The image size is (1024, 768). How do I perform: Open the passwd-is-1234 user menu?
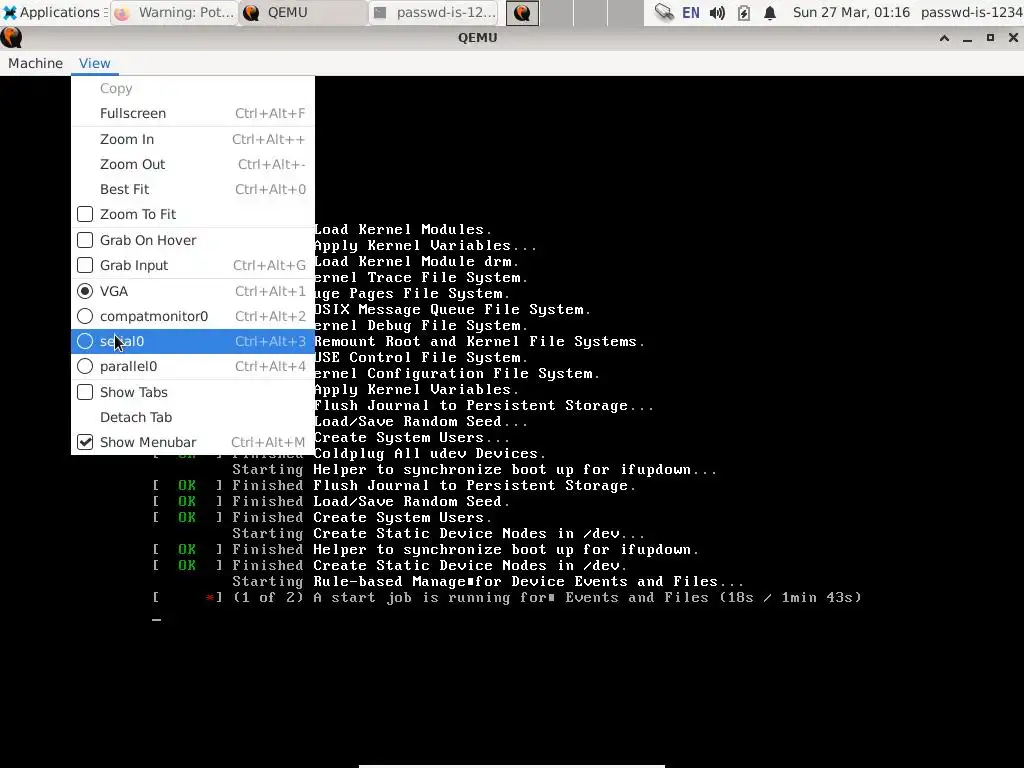(x=971, y=12)
